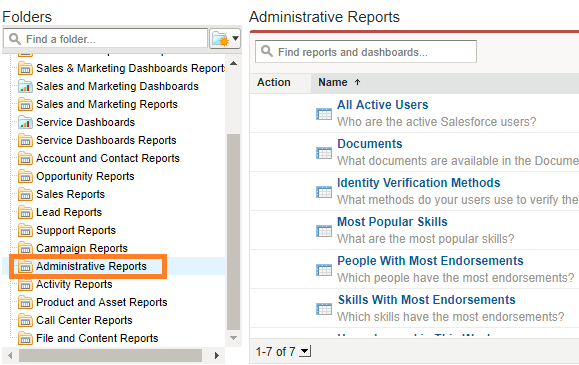Select the Administrative Reports folder
Viewport: 579px width, 365px height.
click(x=91, y=266)
